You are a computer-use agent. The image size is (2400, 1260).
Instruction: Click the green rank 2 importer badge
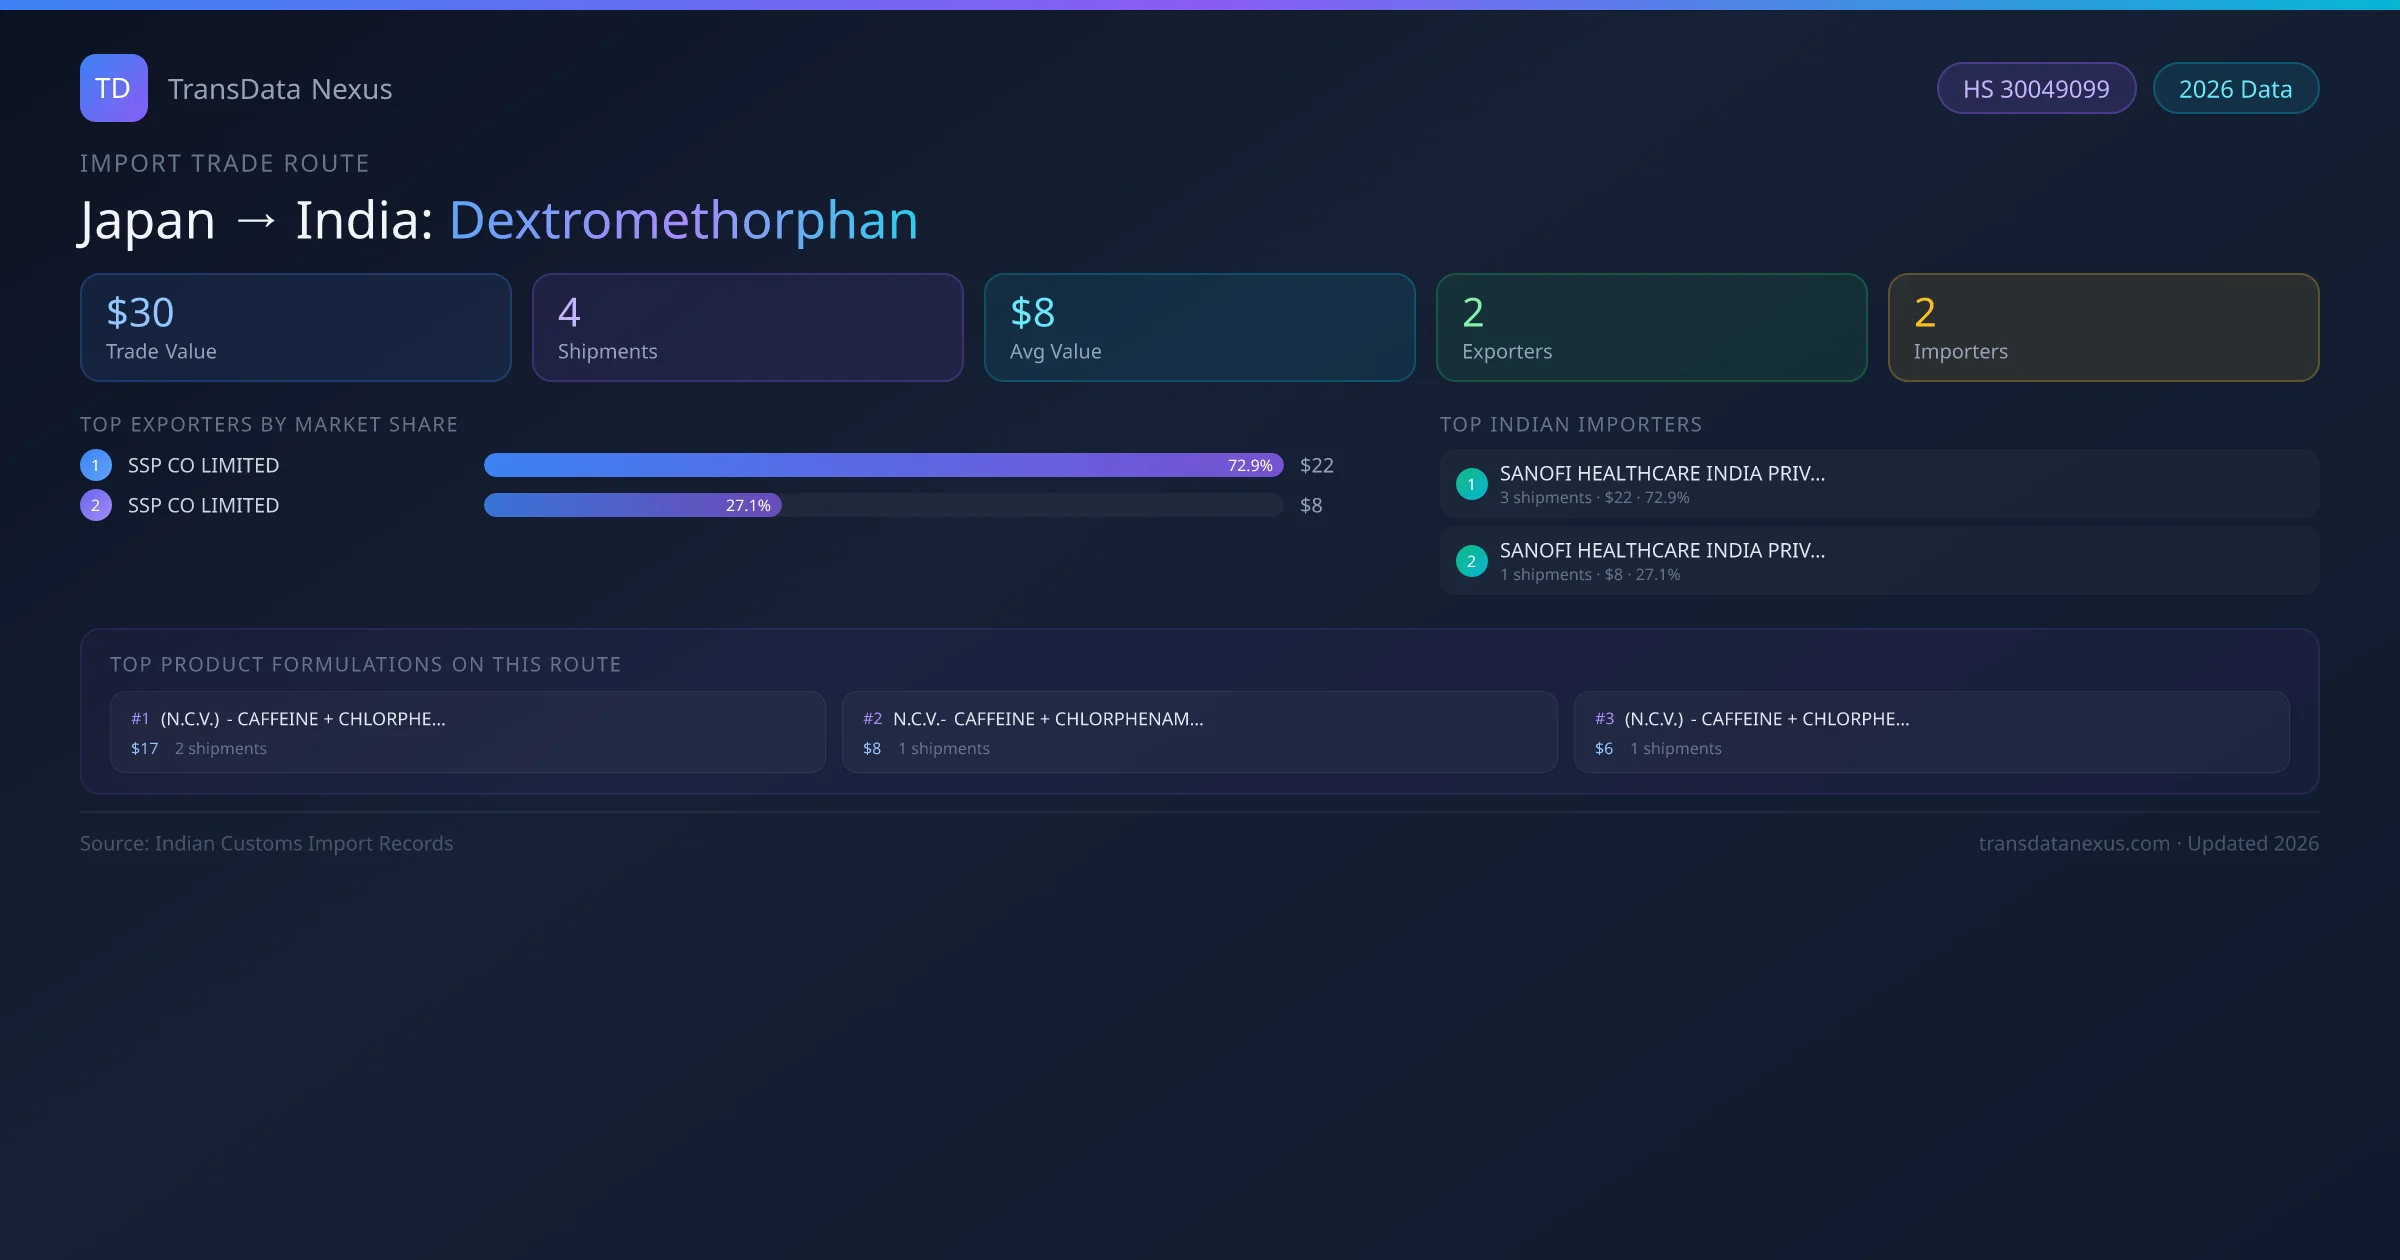(1471, 561)
